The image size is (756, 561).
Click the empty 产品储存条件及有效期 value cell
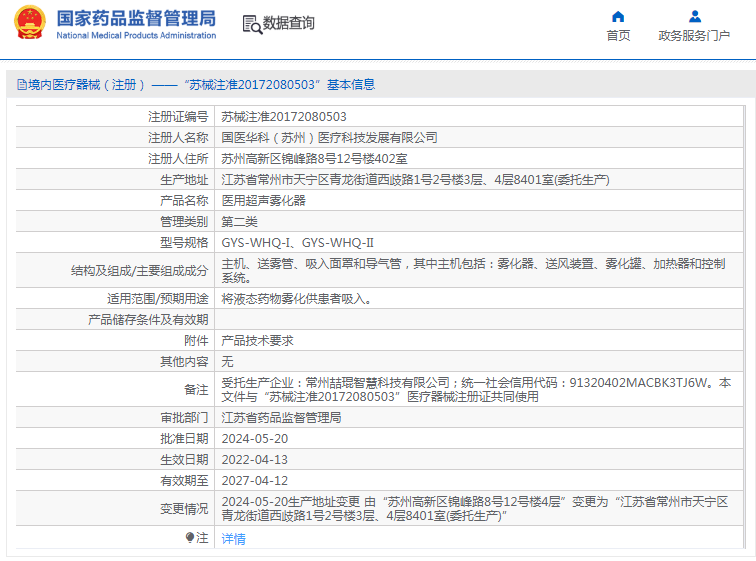pyautogui.click(x=479, y=320)
